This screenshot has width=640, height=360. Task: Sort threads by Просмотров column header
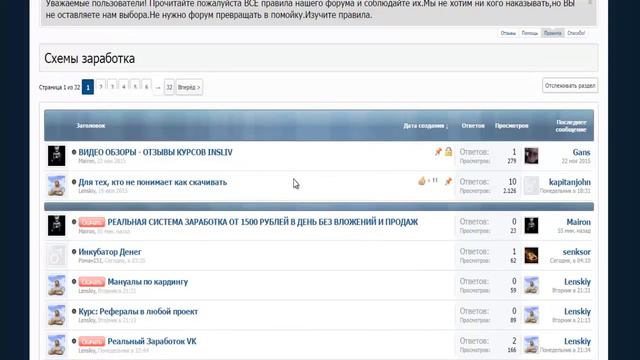511,126
